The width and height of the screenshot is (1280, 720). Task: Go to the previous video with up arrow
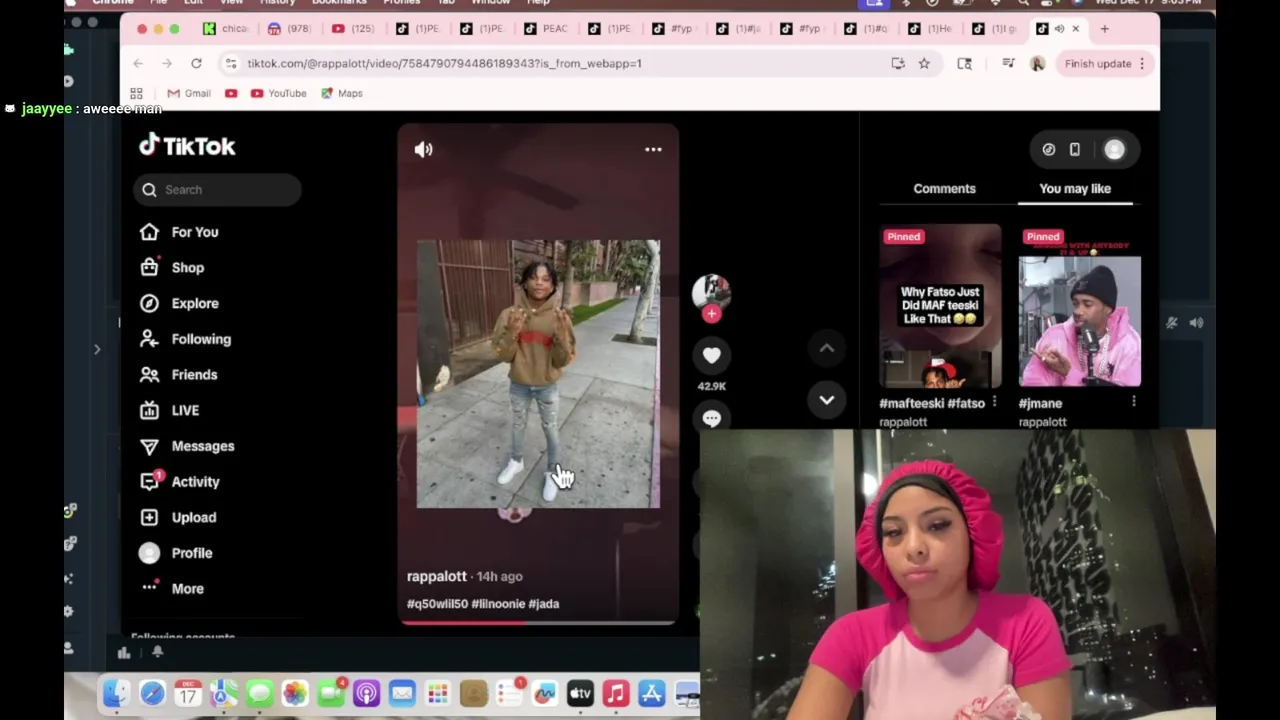[827, 348]
